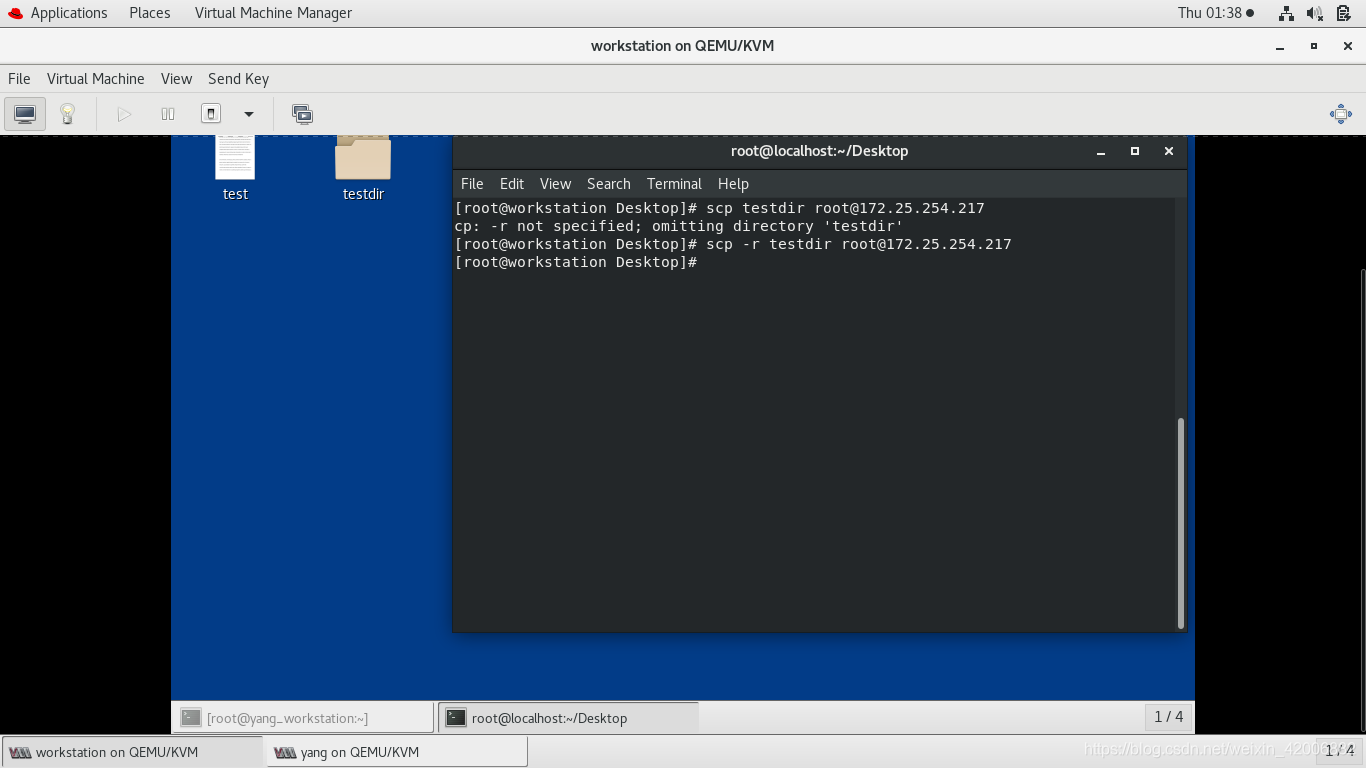Open the Virtual Machine menu
The image size is (1366, 768).
(96, 79)
